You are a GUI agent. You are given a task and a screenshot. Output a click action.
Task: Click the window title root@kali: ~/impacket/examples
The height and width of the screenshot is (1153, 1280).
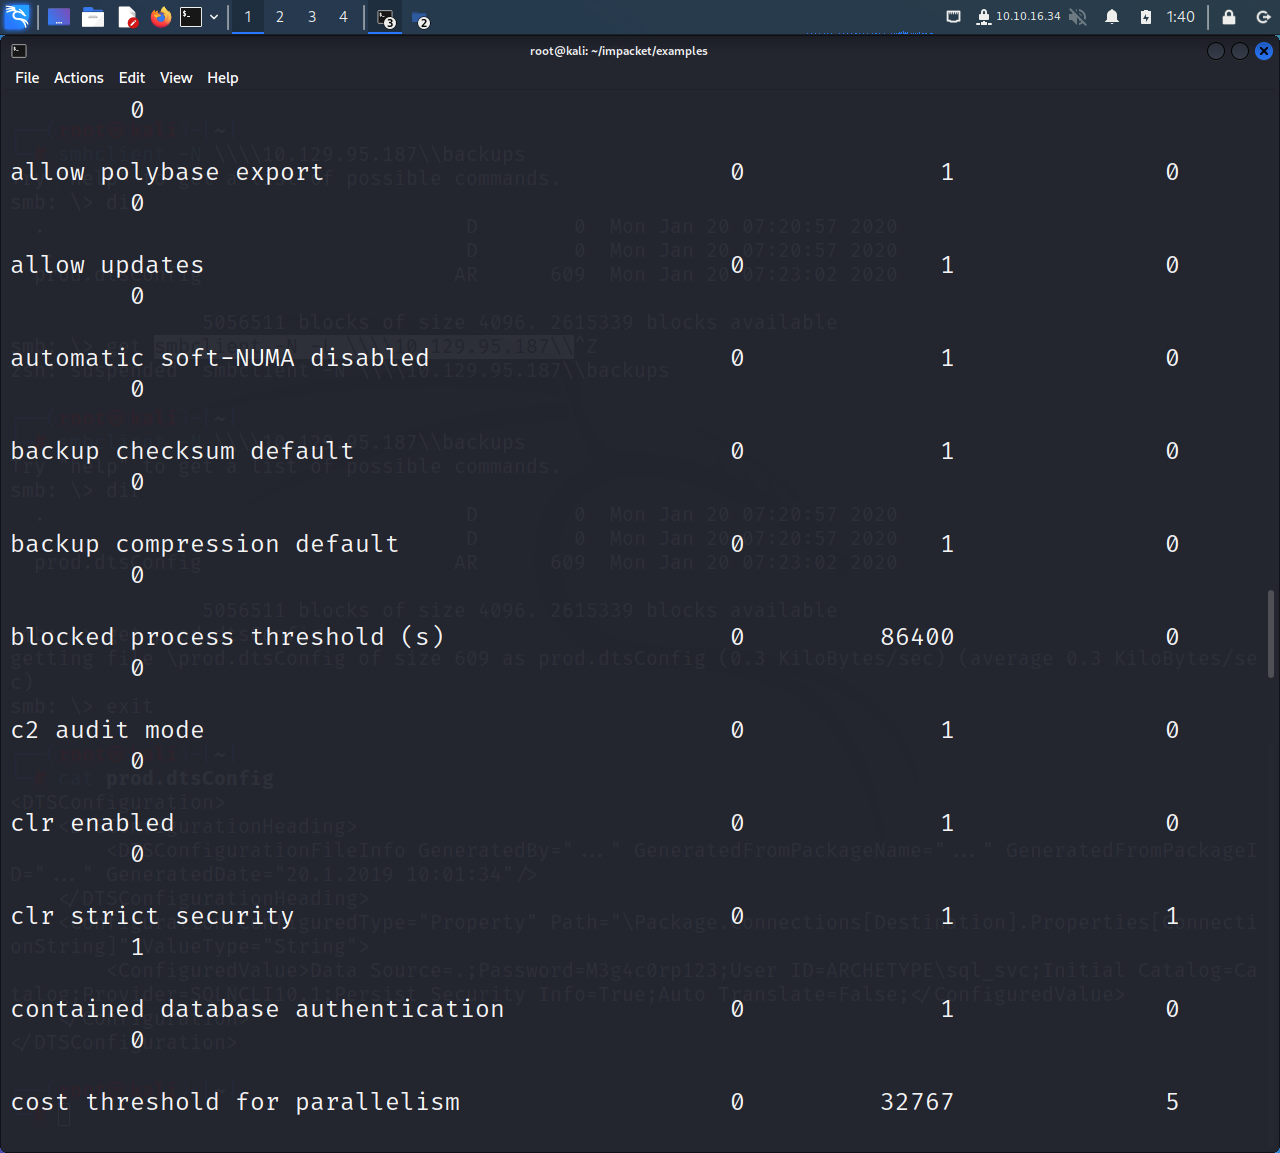(619, 51)
